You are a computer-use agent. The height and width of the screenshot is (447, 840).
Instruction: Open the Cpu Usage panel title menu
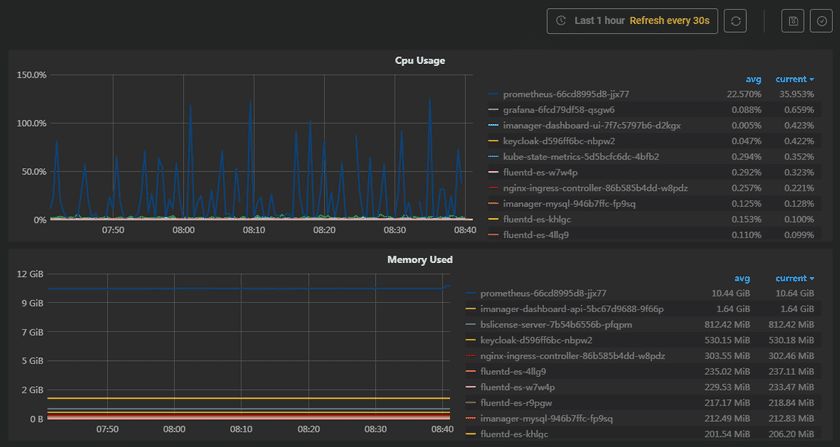420,60
